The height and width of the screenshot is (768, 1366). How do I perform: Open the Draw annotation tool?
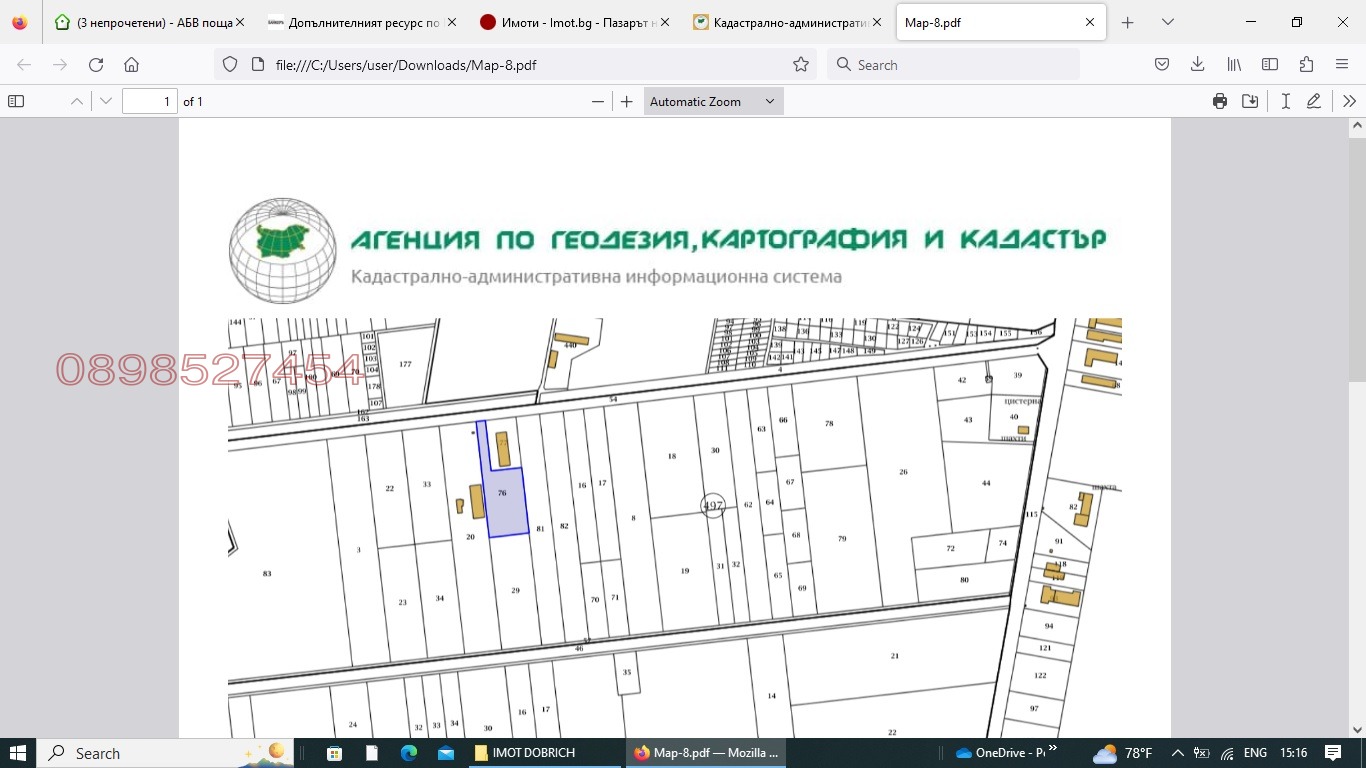pos(1313,101)
